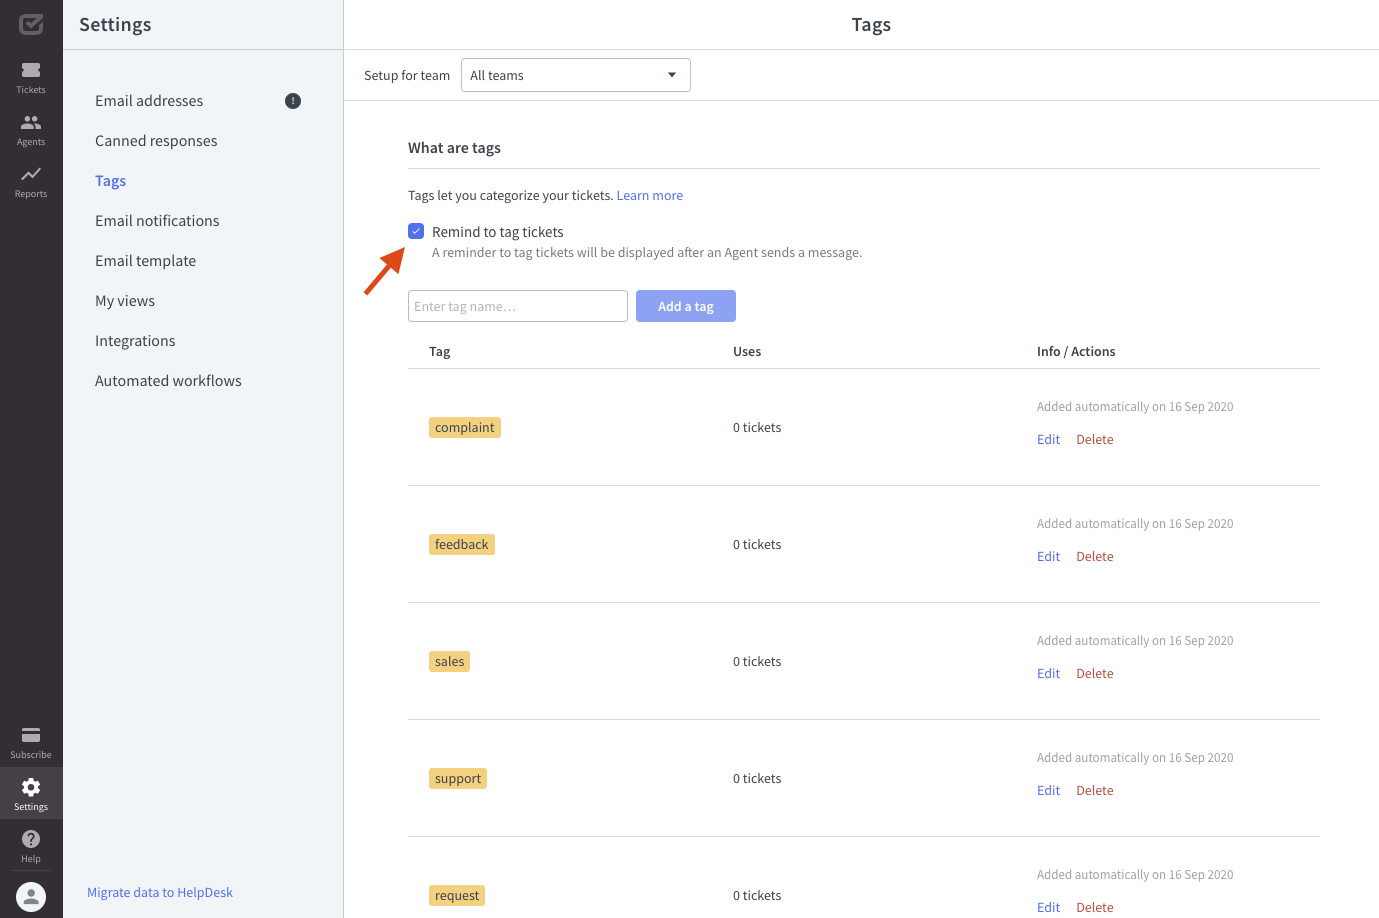Click the complaint tag label
The image size is (1379, 918).
(465, 427)
